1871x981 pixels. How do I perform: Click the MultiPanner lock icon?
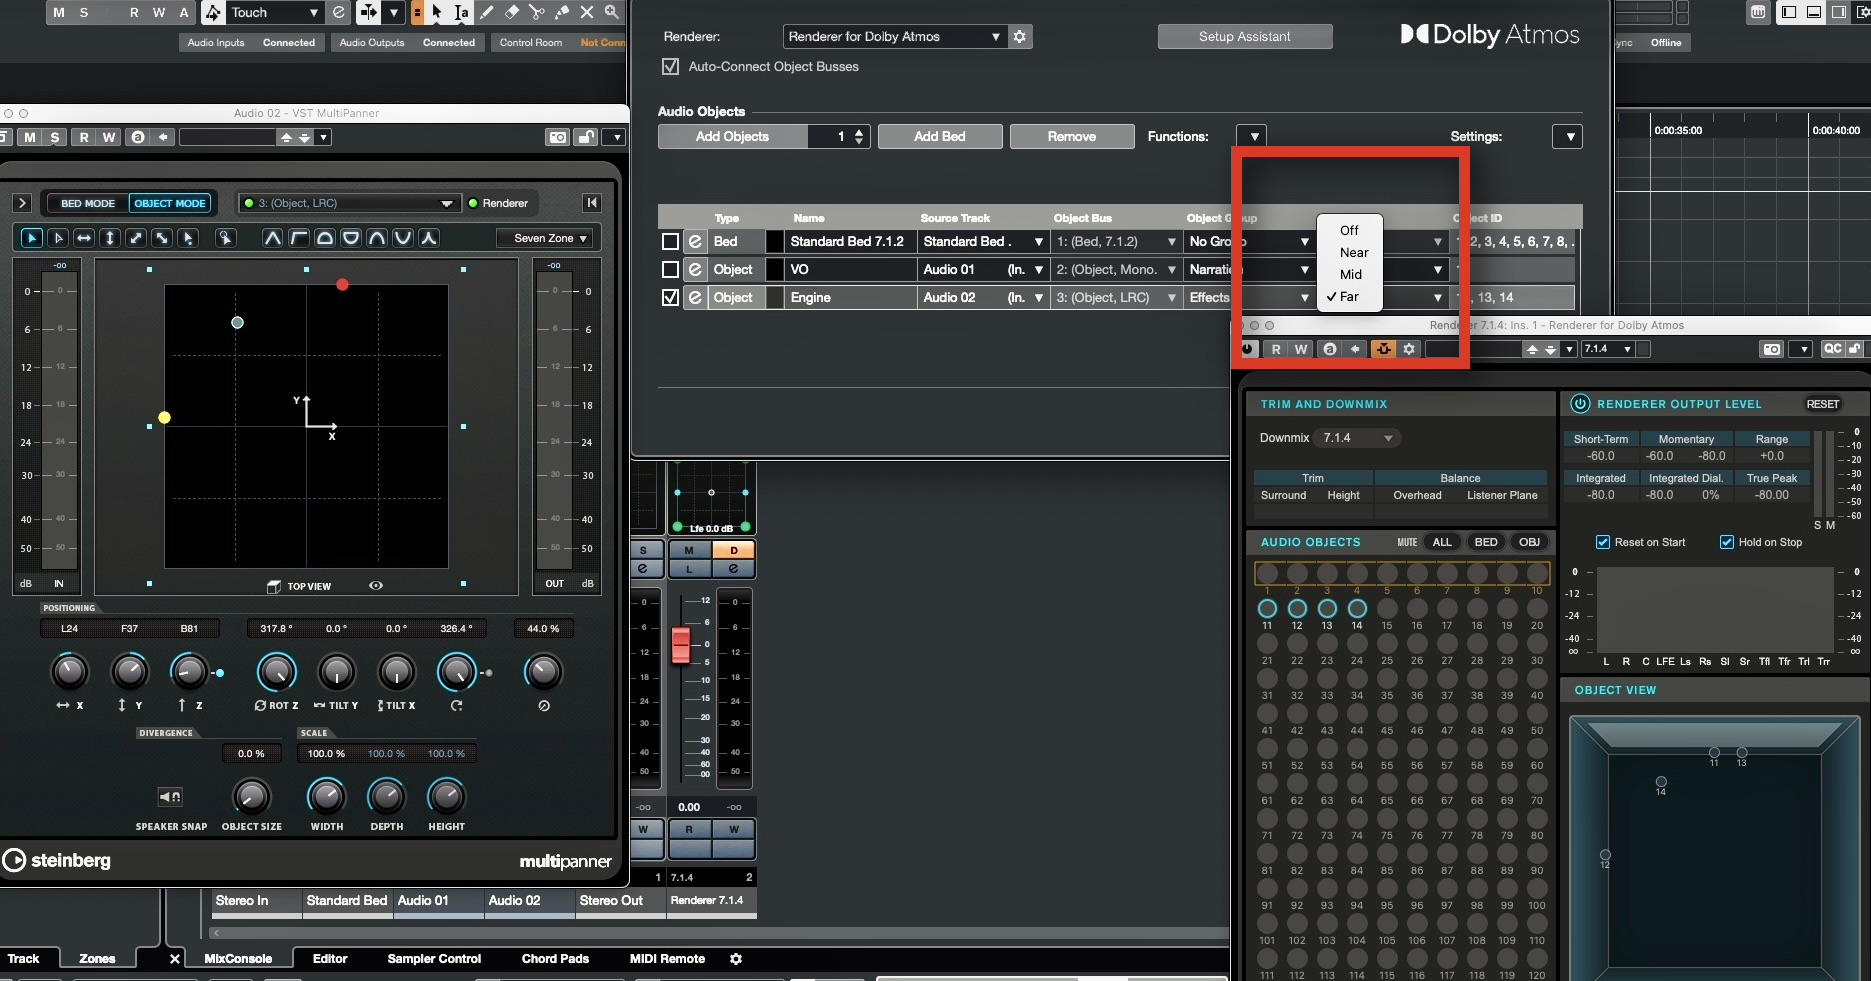click(587, 137)
